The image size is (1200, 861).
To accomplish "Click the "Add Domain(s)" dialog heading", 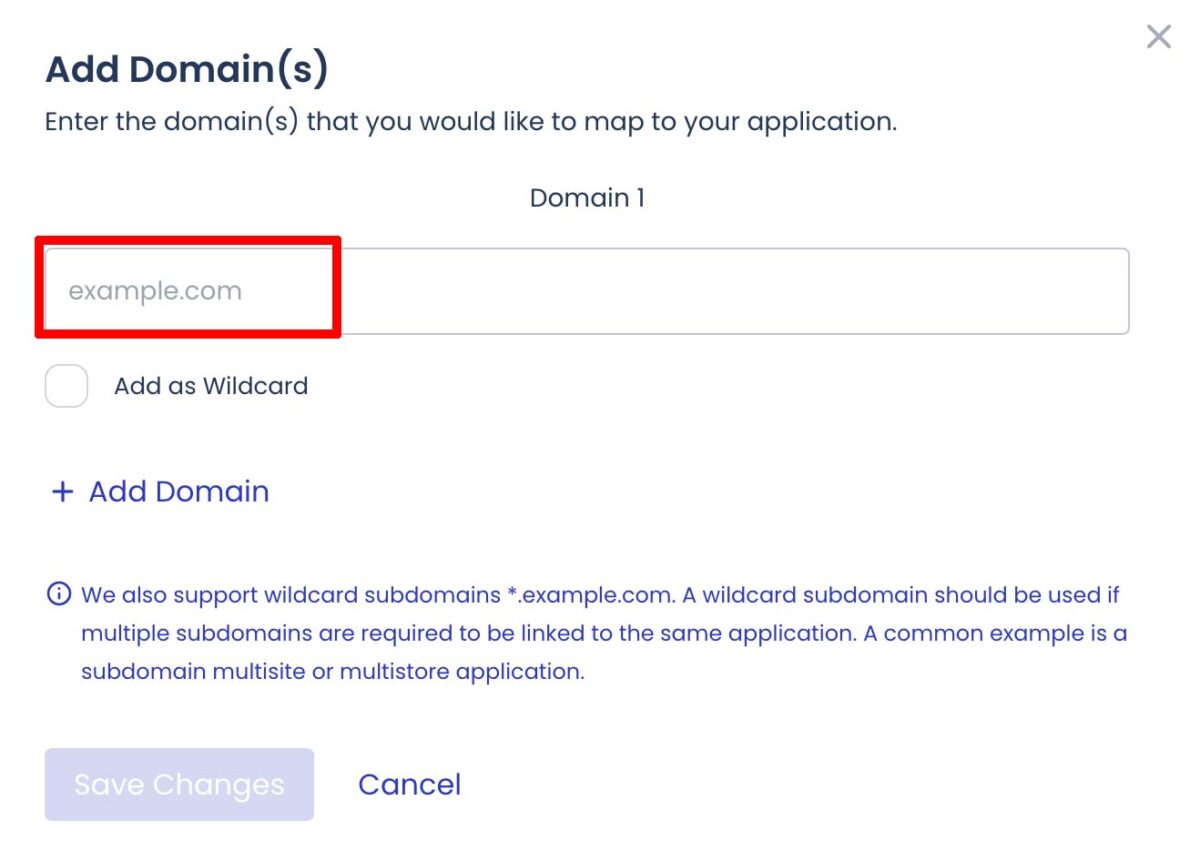I will tap(187, 70).
